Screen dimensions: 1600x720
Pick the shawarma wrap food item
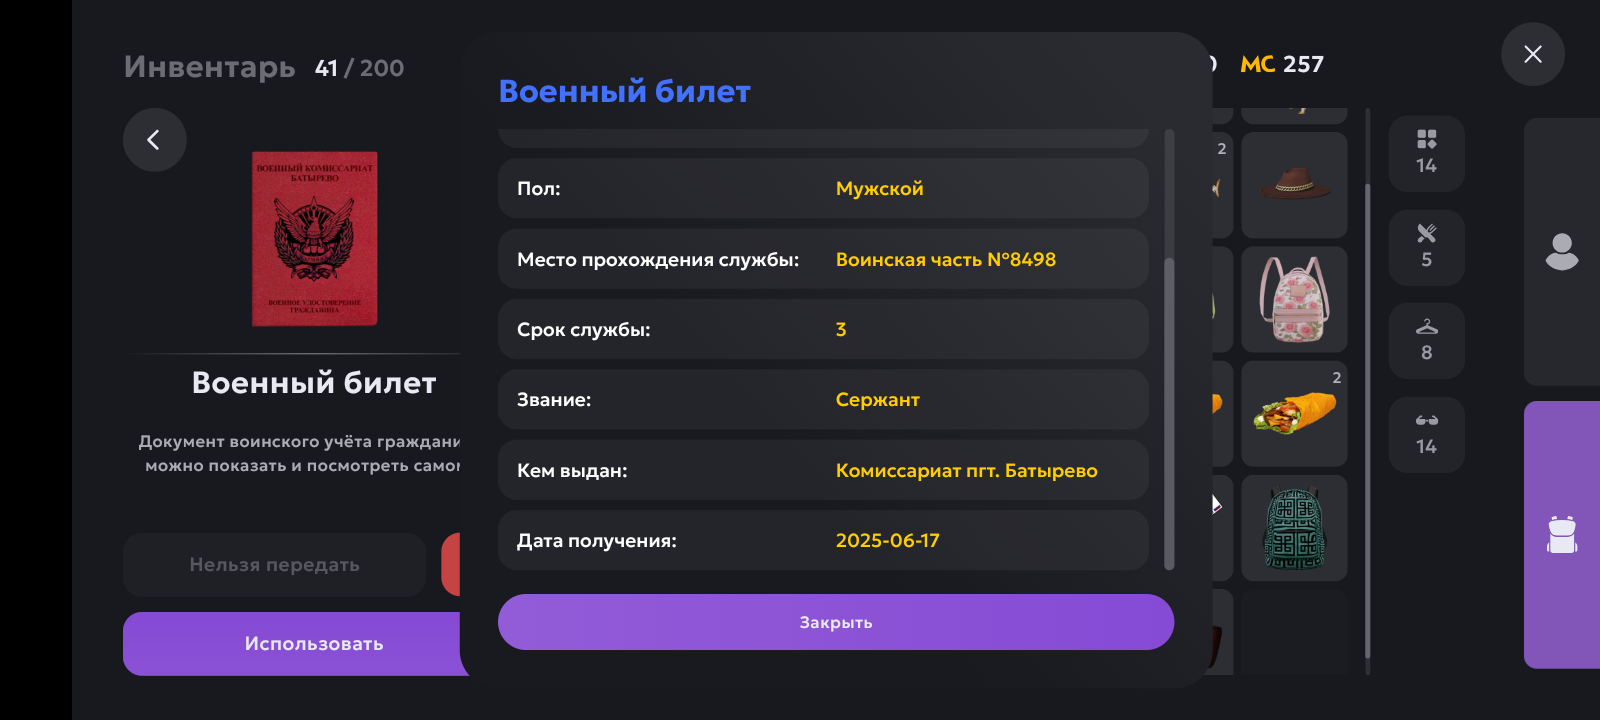click(x=1294, y=413)
